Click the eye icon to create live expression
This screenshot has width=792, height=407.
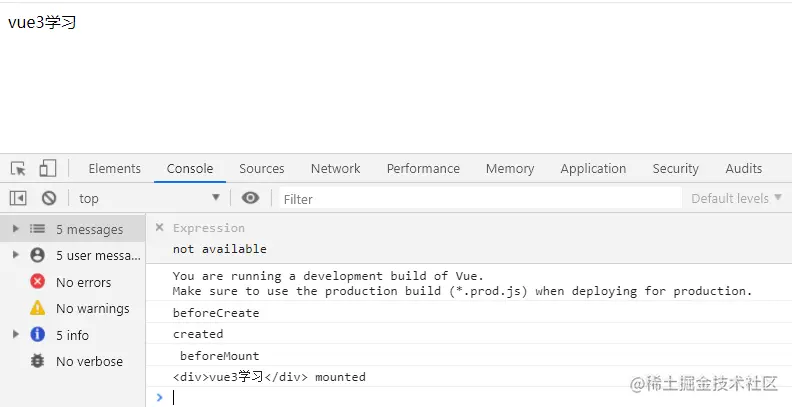pyautogui.click(x=250, y=198)
